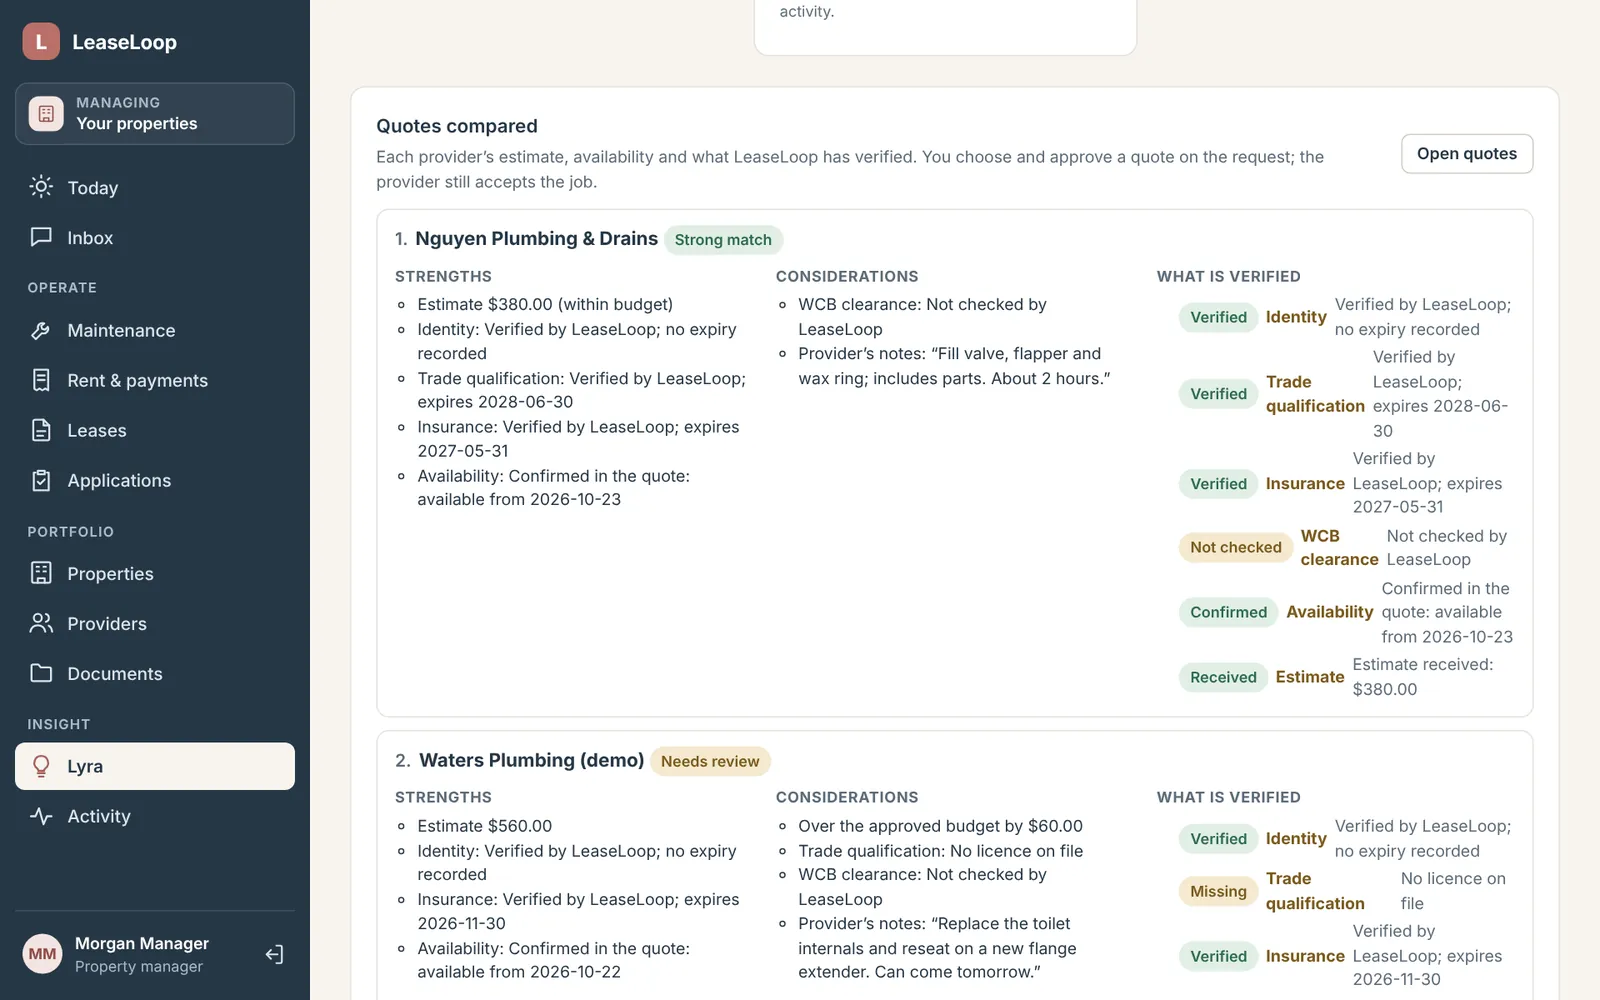Click the Applications clipboard icon
This screenshot has height=1000, width=1600.
tap(41, 480)
